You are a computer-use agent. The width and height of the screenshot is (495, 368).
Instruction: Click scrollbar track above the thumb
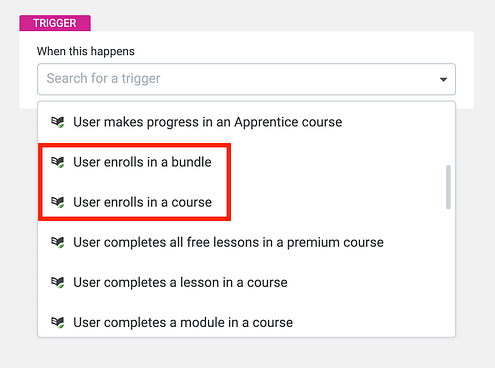click(448, 134)
